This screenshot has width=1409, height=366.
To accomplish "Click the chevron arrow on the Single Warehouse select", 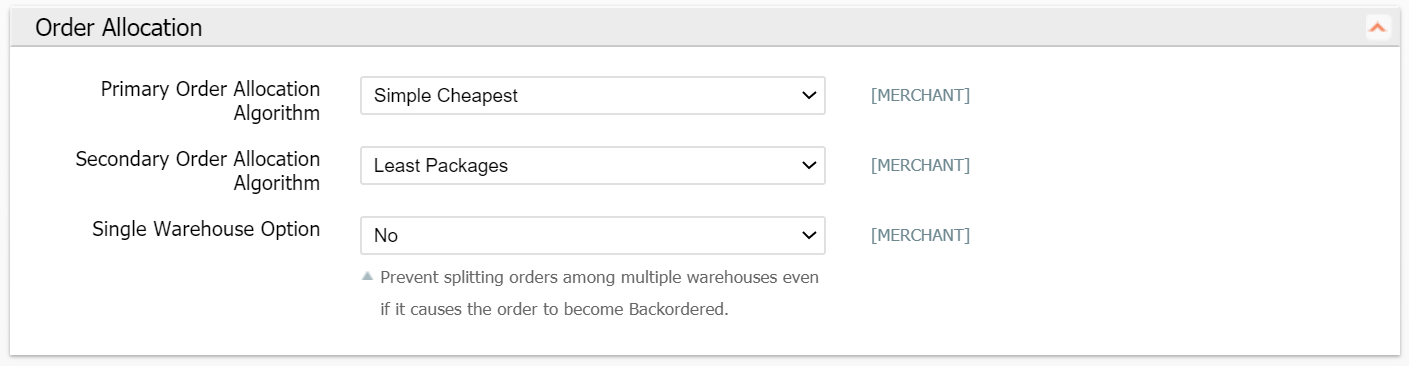I will [809, 236].
